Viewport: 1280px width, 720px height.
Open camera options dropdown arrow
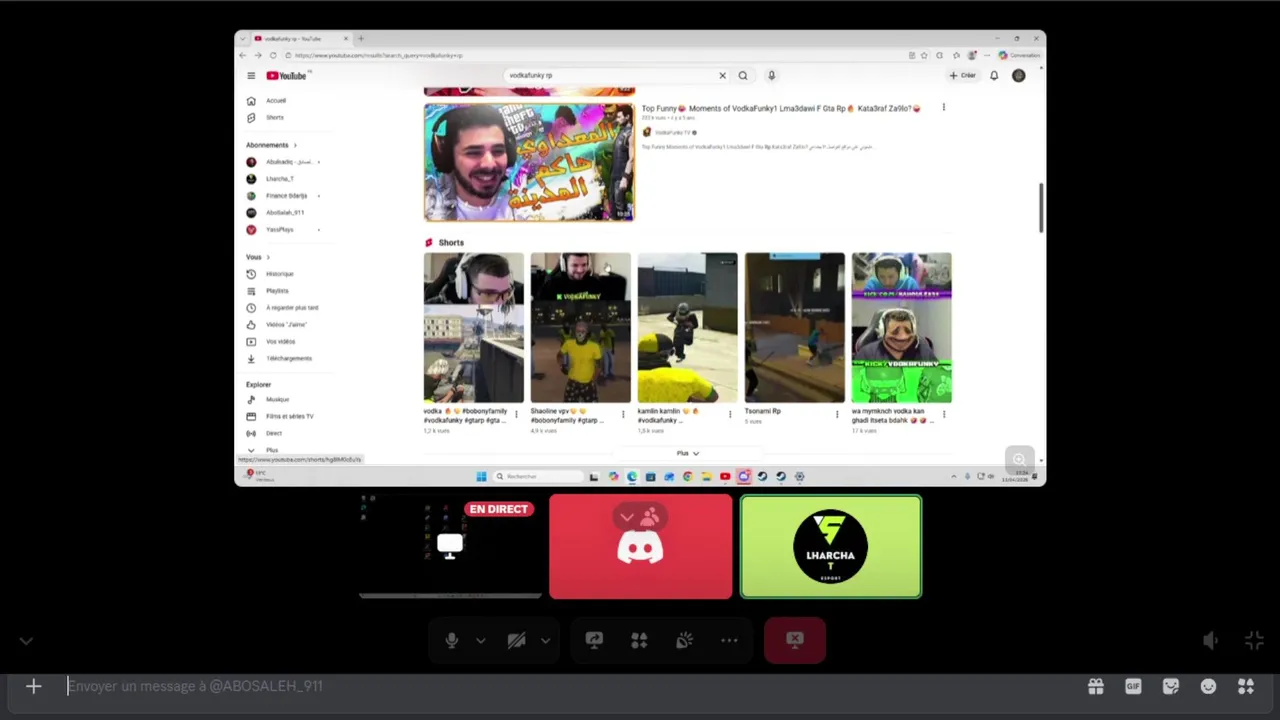[x=545, y=641]
